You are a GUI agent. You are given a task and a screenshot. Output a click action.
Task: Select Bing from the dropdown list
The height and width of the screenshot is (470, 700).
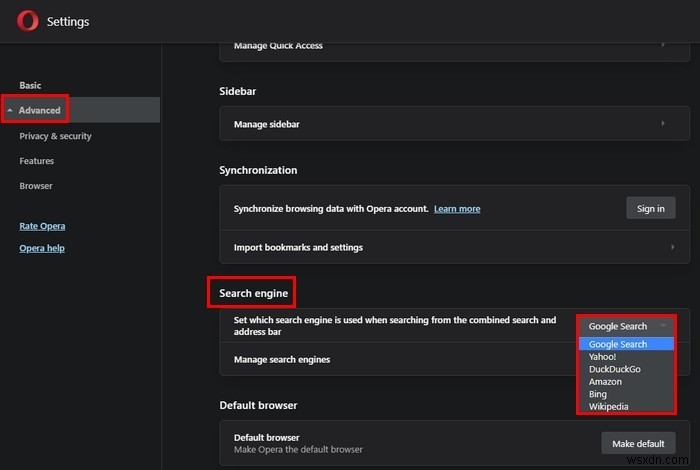pyautogui.click(x=598, y=395)
